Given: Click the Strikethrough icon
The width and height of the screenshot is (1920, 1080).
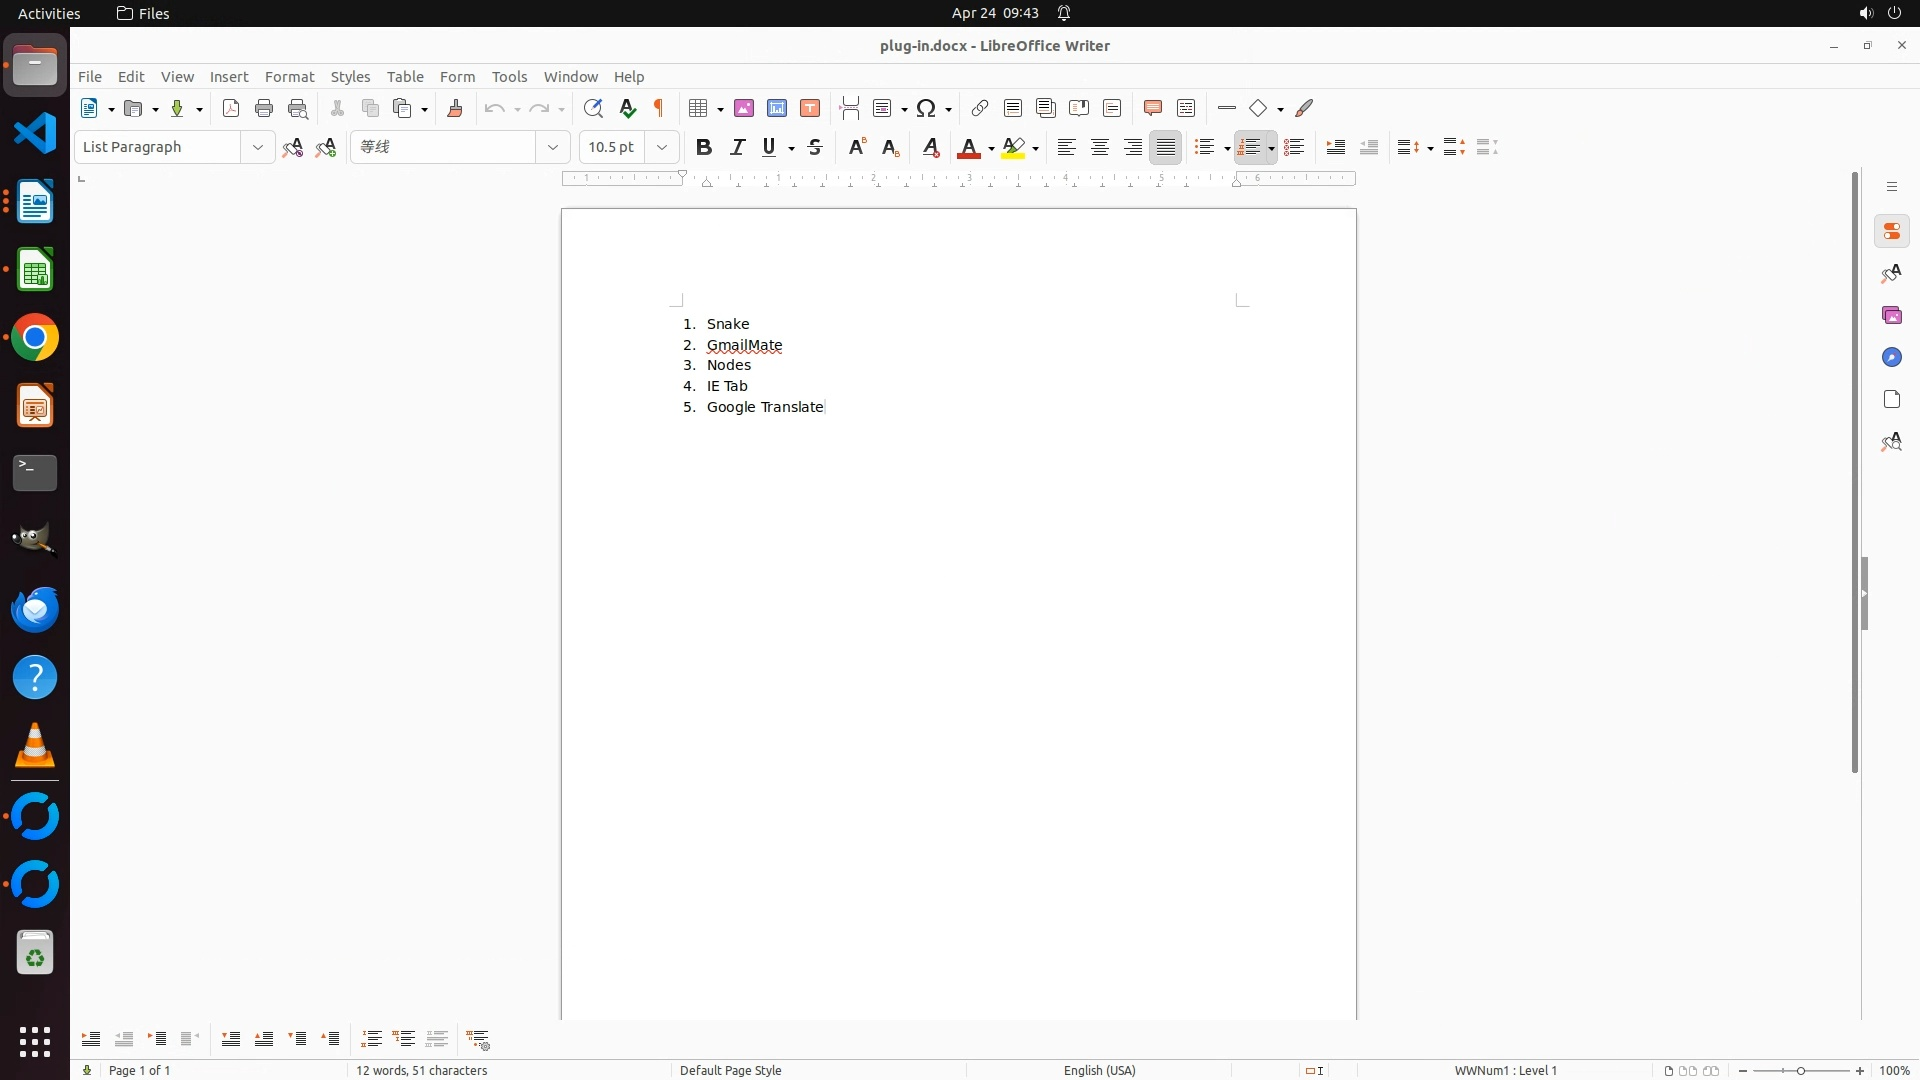Looking at the screenshot, I should pyautogui.click(x=815, y=147).
